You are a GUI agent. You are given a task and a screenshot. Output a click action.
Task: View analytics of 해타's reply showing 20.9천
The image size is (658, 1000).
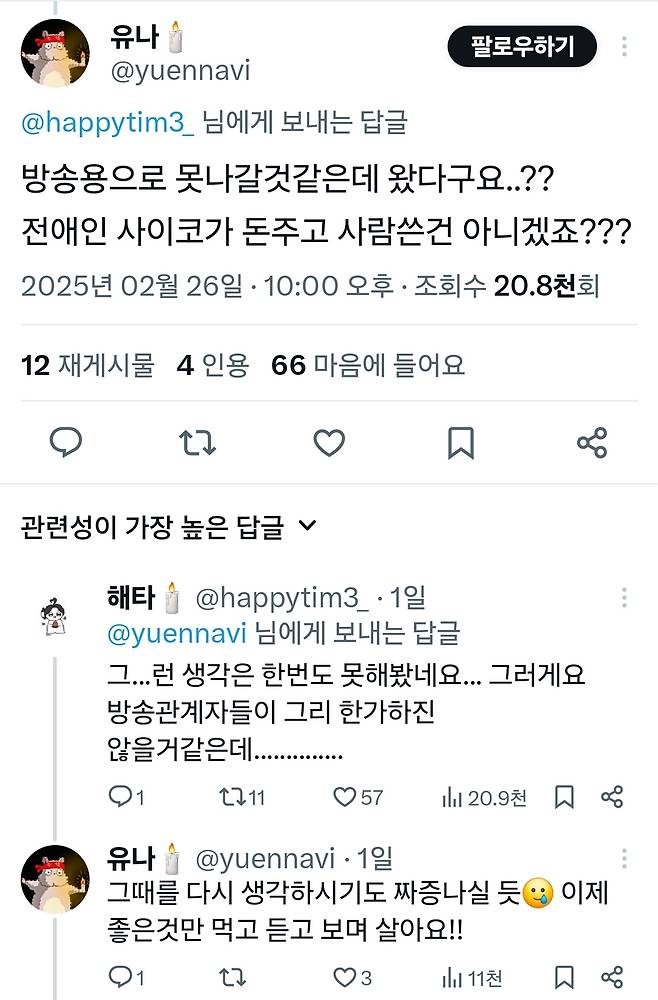click(x=484, y=797)
